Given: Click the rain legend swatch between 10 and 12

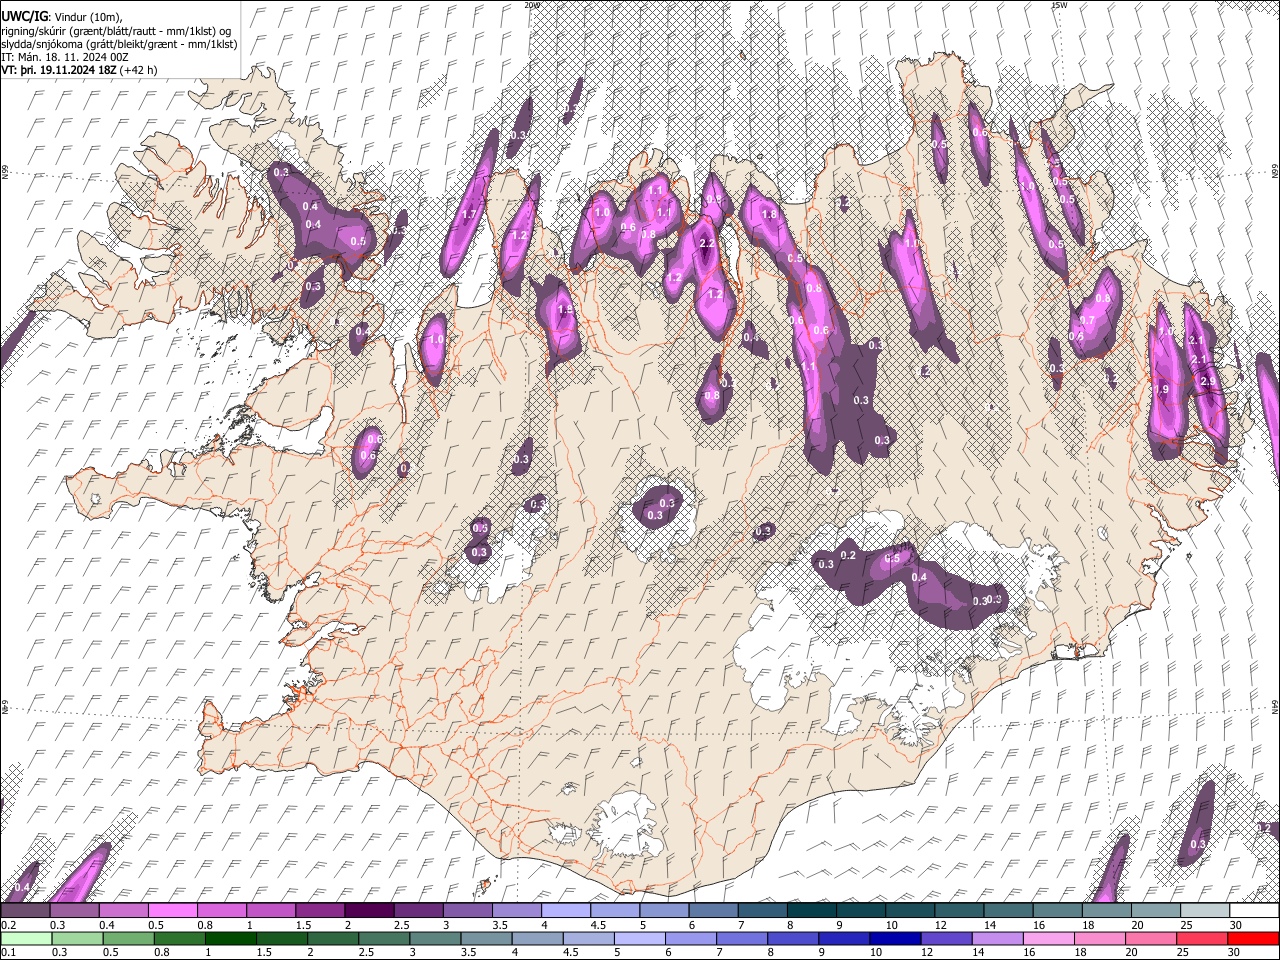Looking at the screenshot, I should [x=895, y=938].
